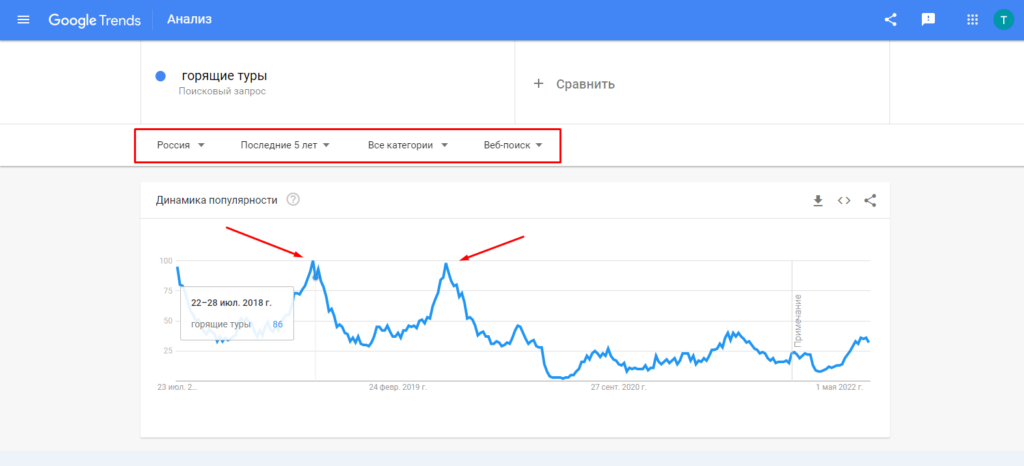The width and height of the screenshot is (1024, 466).
Task: Click the Сравнить add comparison button
Action: point(574,84)
